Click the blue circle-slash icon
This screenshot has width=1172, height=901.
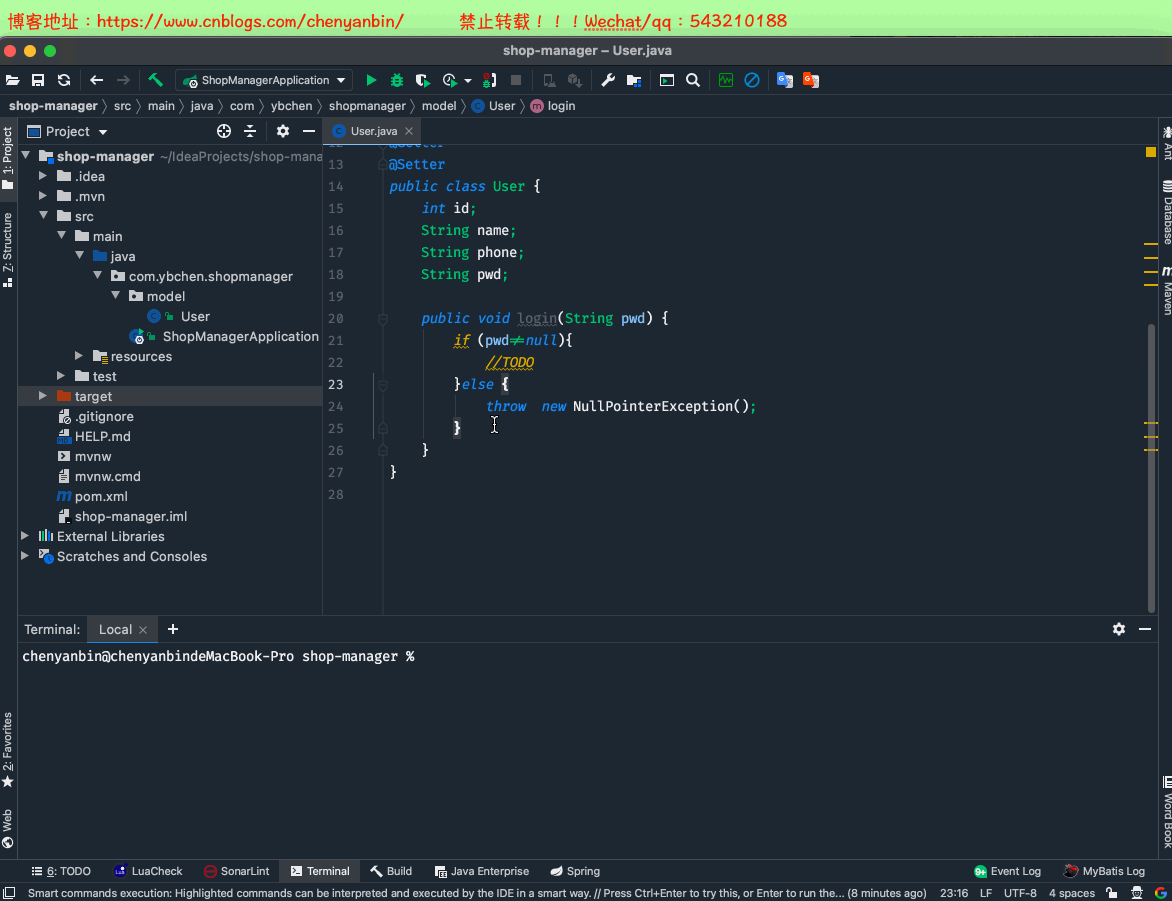752,80
